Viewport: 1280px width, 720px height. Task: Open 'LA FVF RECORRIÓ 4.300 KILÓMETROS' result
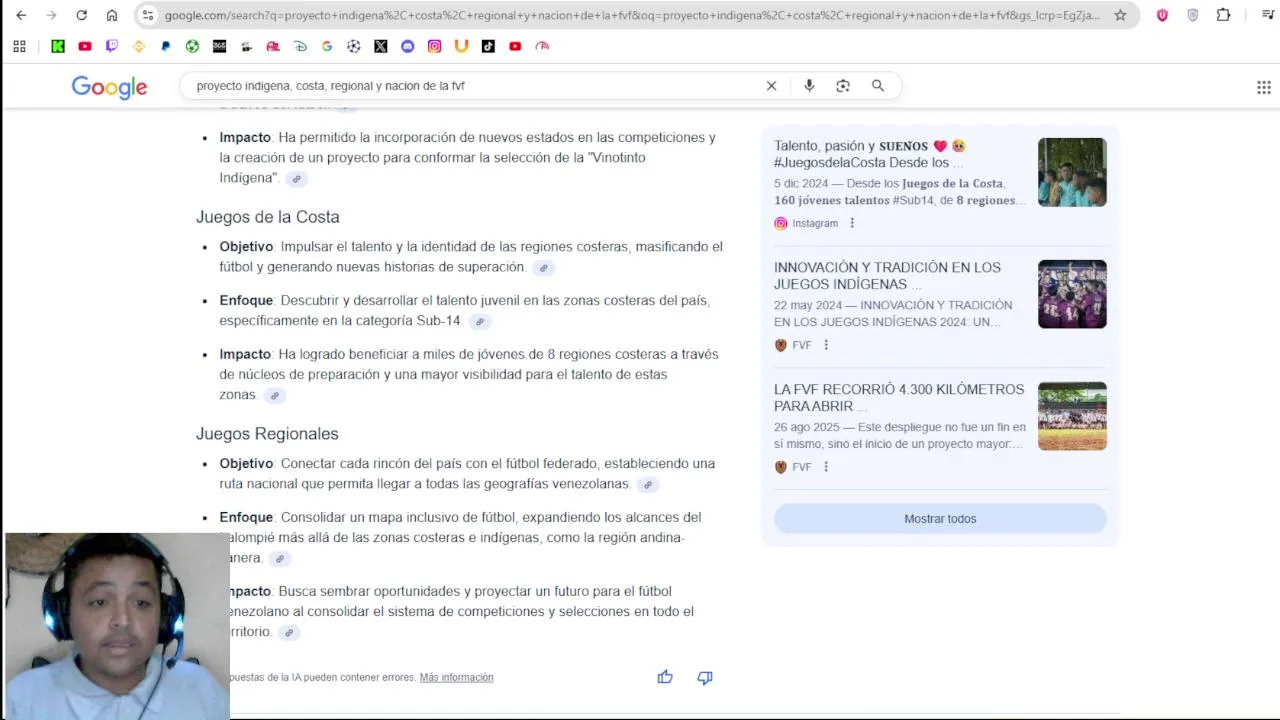(x=899, y=398)
